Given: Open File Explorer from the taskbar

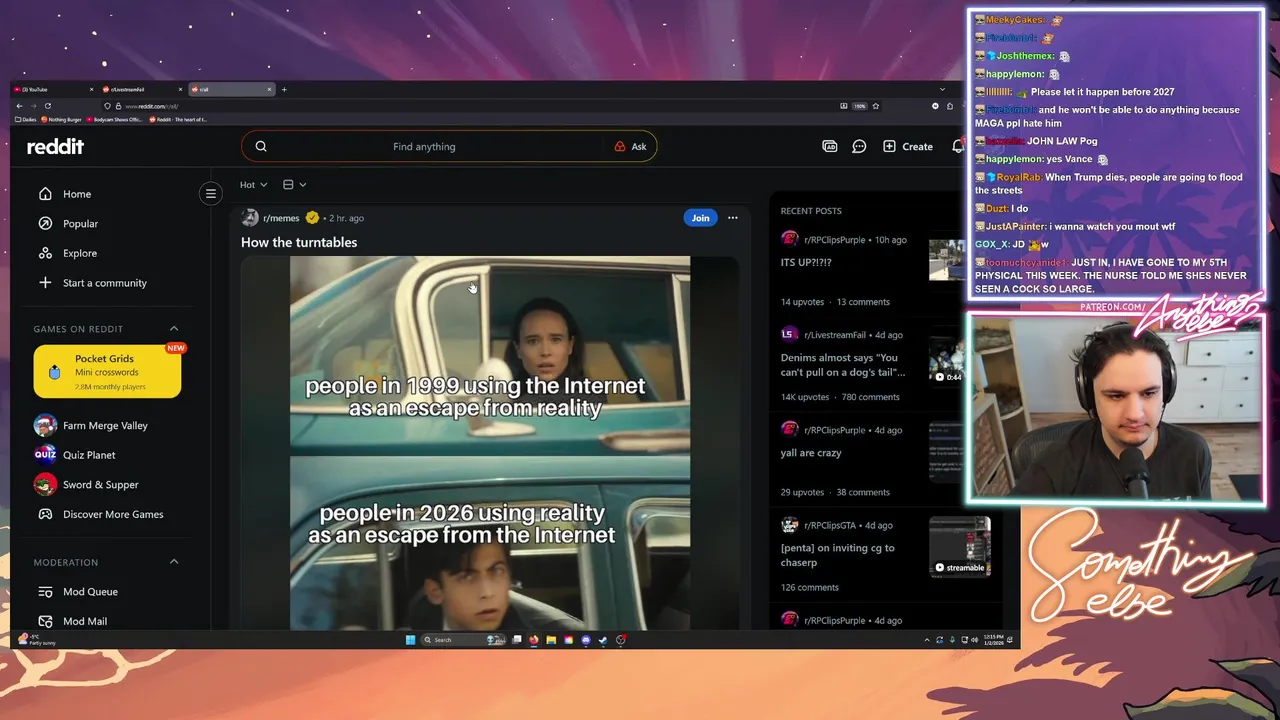Looking at the screenshot, I should click(551, 640).
